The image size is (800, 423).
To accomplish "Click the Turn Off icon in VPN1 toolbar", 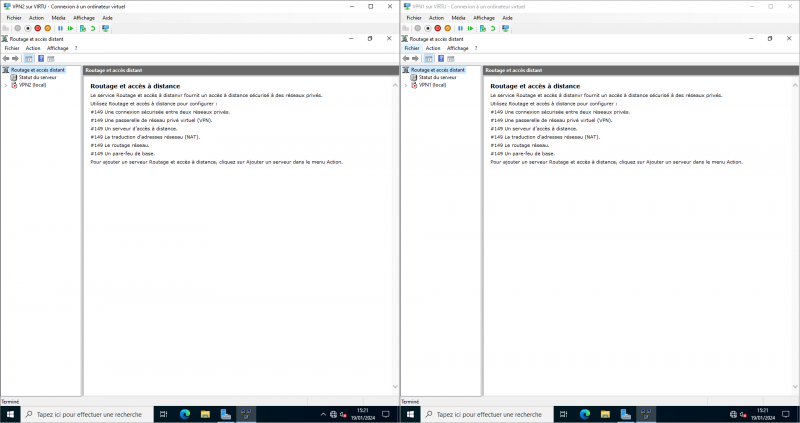I will tap(428, 29).
